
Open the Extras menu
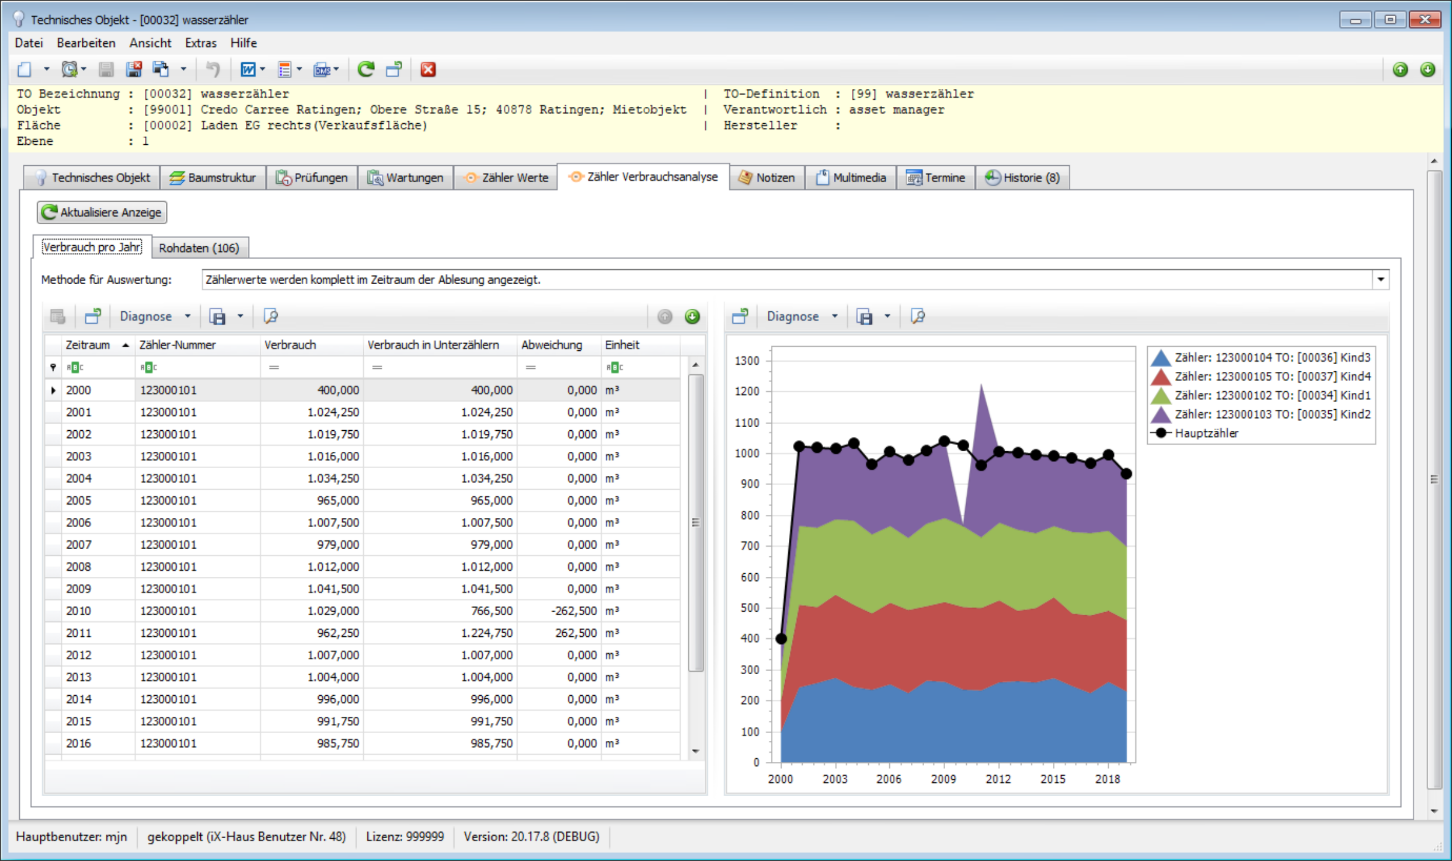click(200, 43)
